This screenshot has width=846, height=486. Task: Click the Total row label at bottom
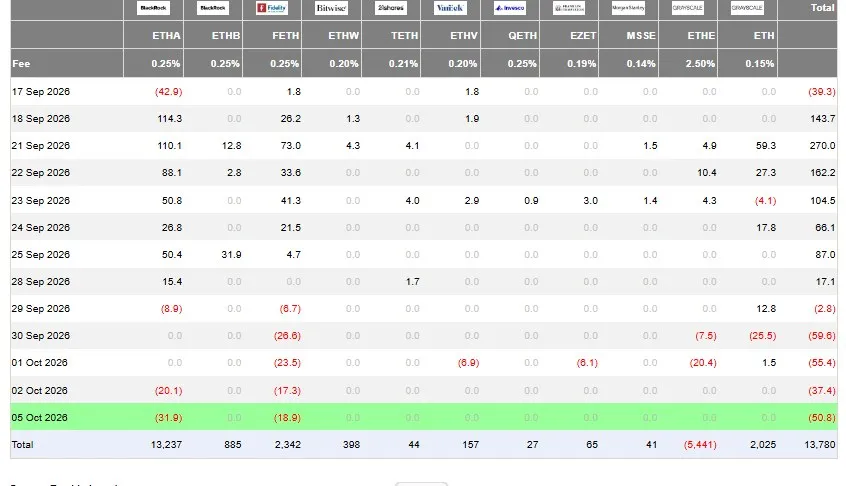click(x=22, y=444)
